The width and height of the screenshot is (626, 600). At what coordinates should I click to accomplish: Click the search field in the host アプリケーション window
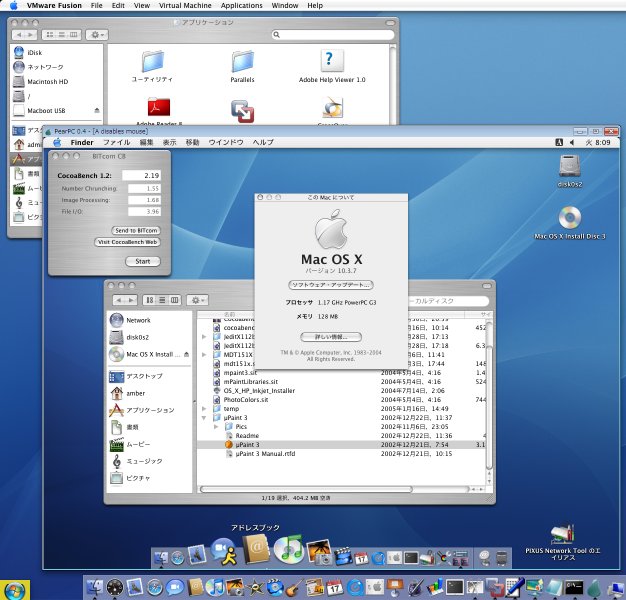pyautogui.click(x=333, y=35)
